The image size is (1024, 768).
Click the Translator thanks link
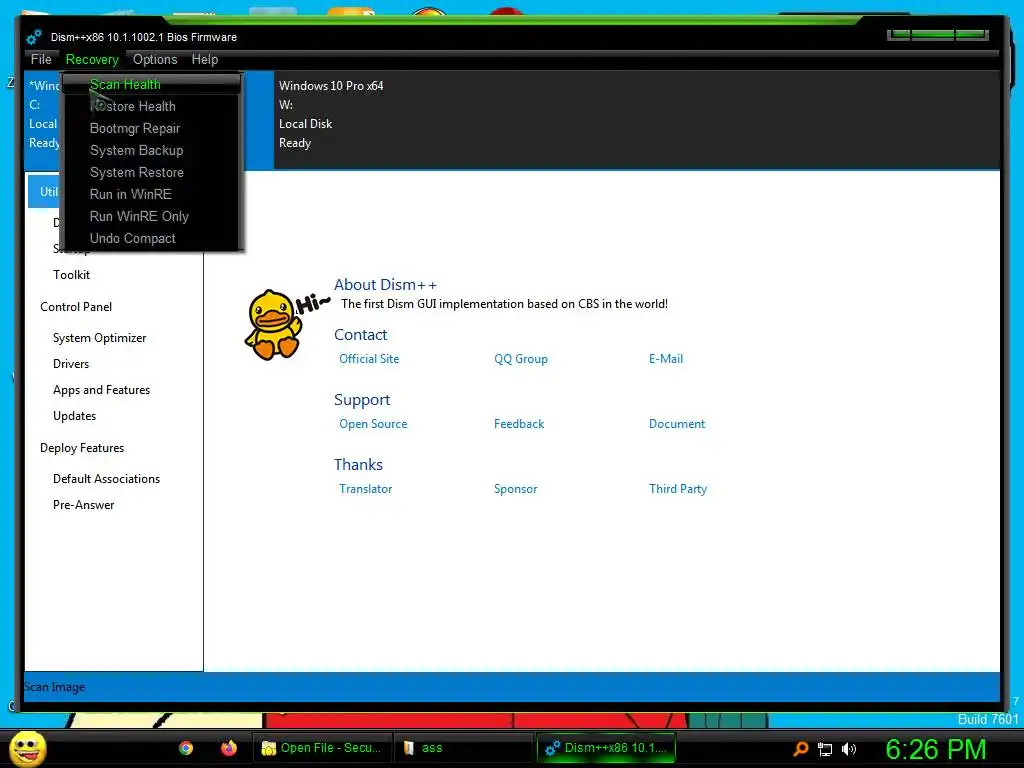[x=365, y=488]
